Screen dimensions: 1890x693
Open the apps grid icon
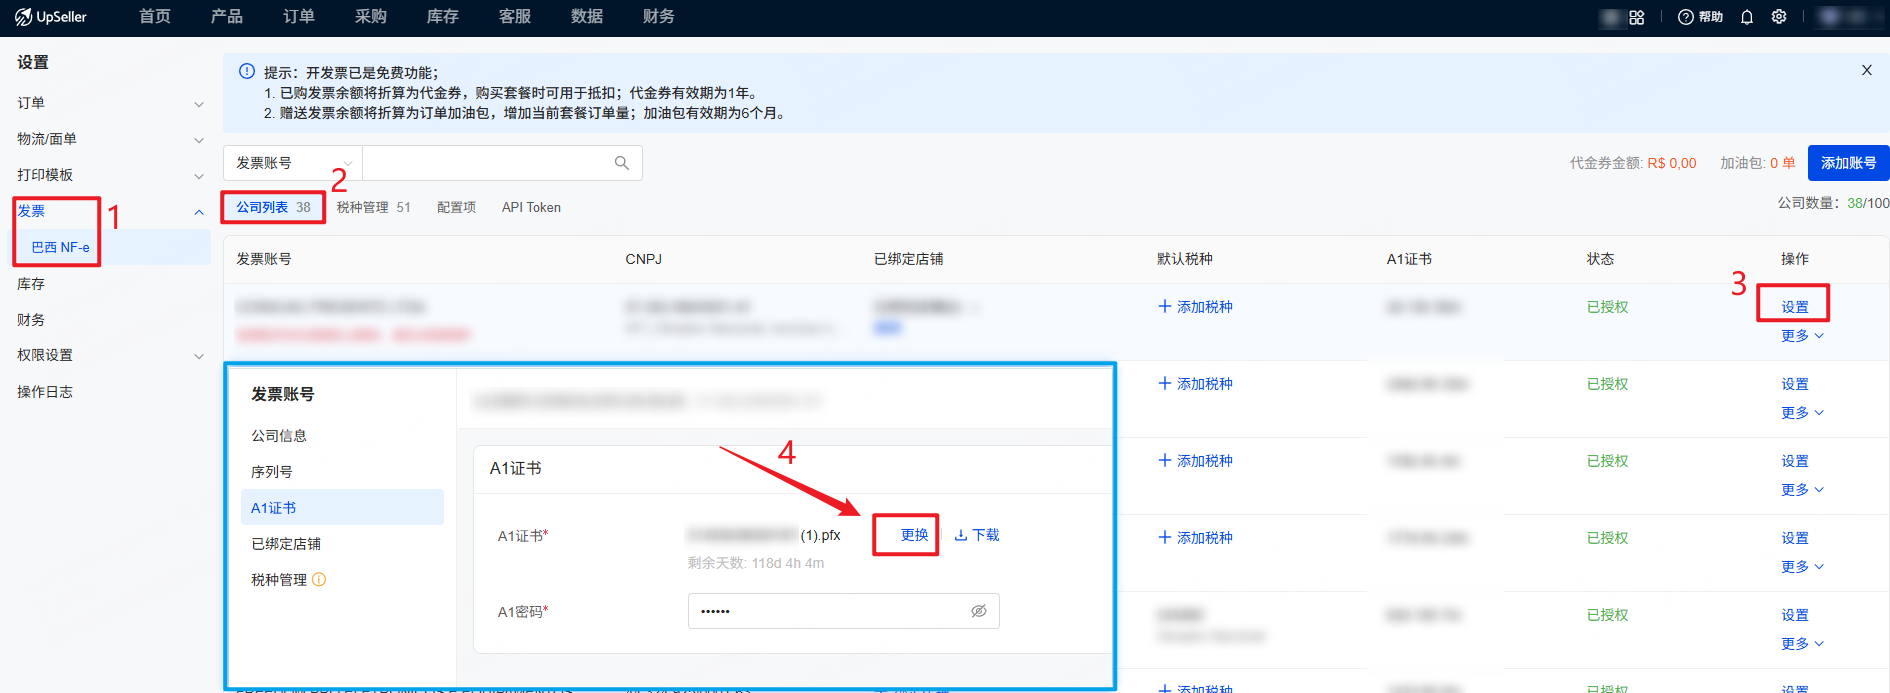1637,17
